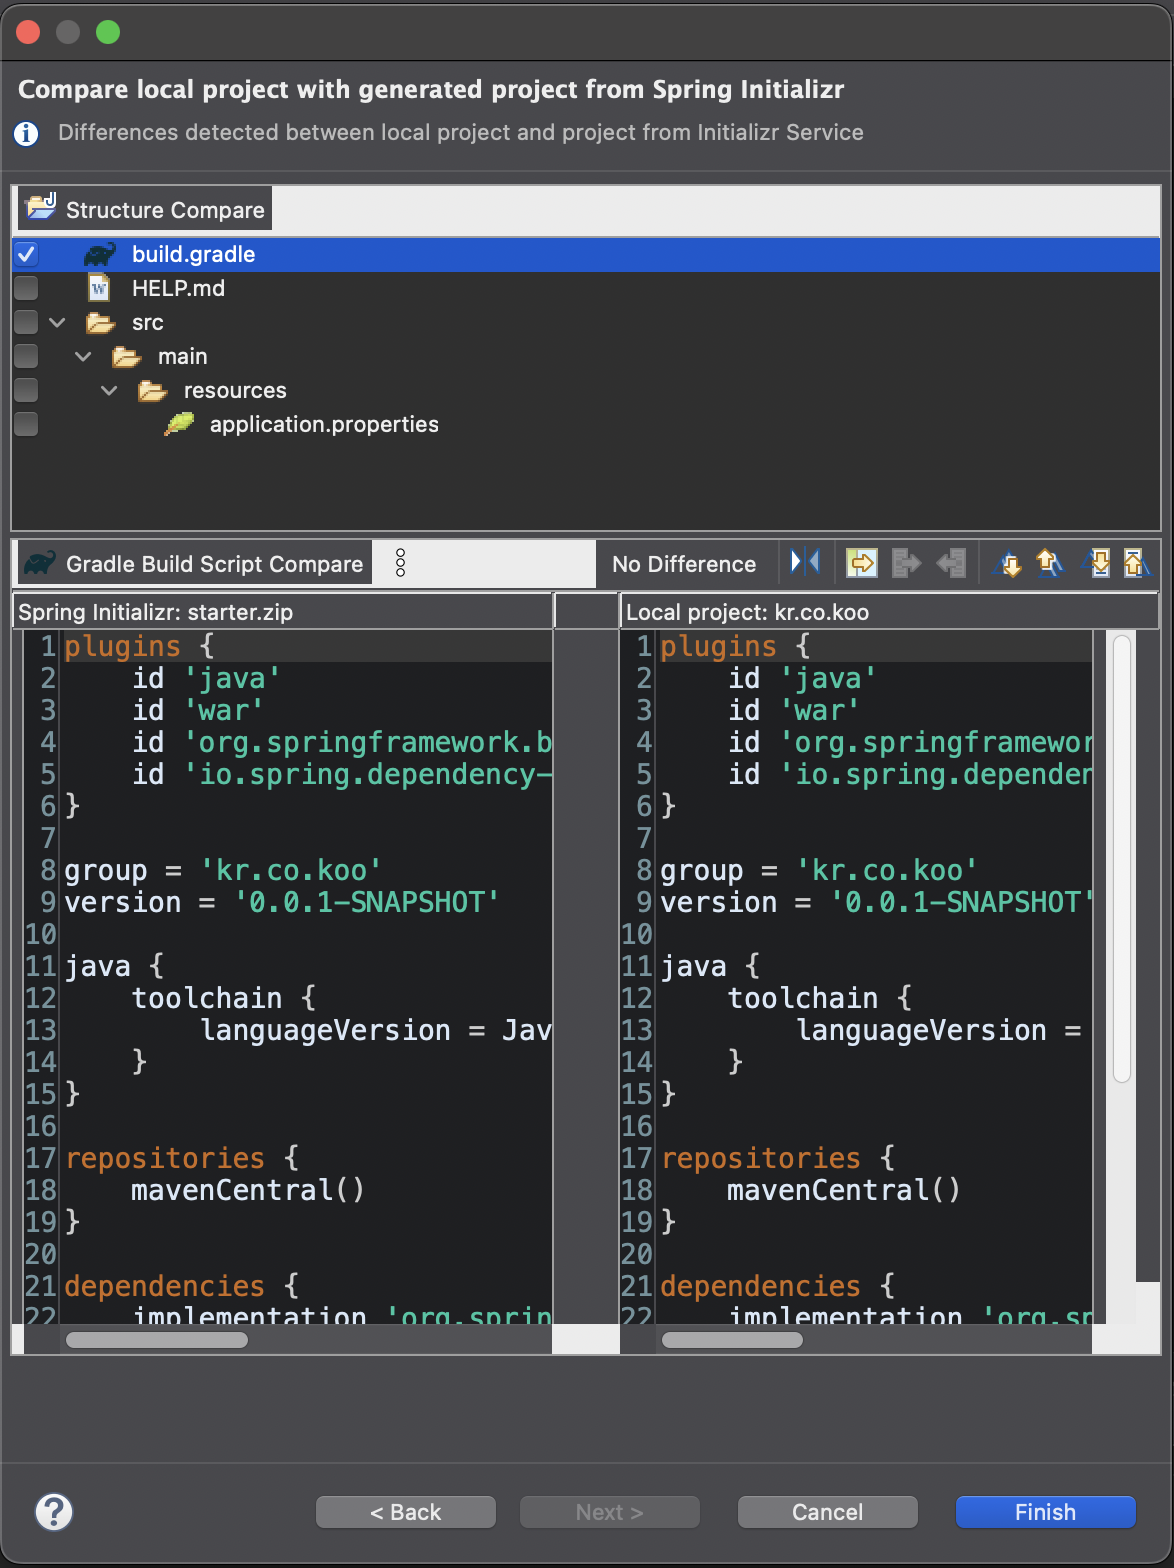Select HELP.md in the tree
Image resolution: width=1174 pixels, height=1568 pixels.
[x=178, y=288]
